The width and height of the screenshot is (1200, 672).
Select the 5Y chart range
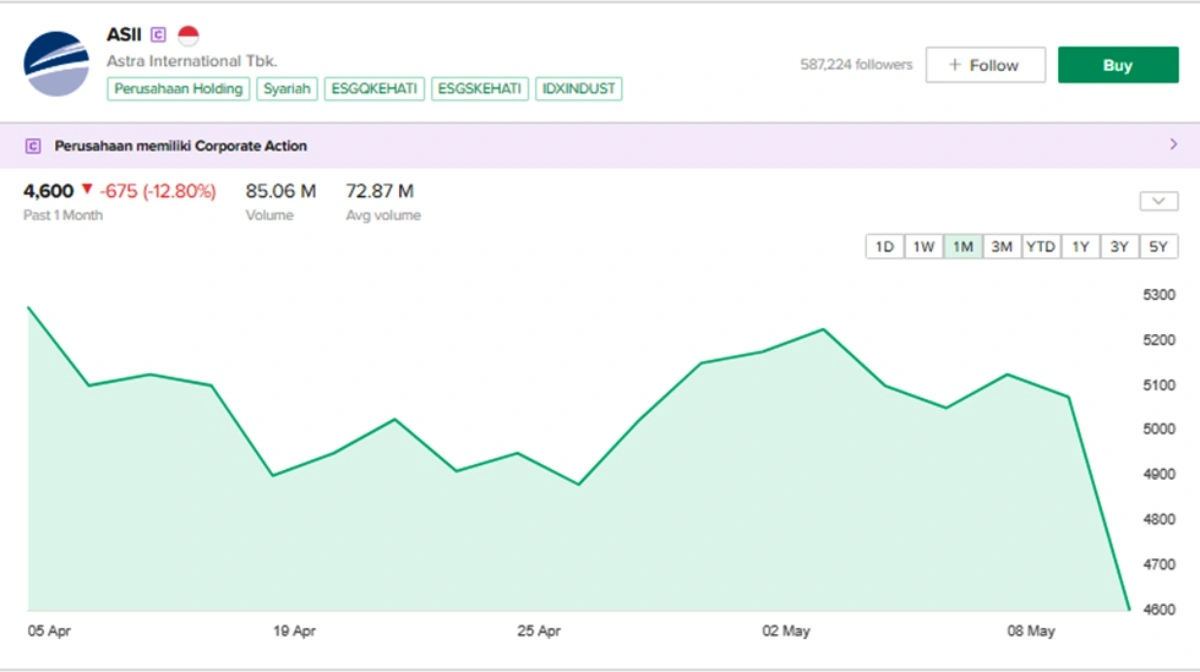click(x=1158, y=247)
